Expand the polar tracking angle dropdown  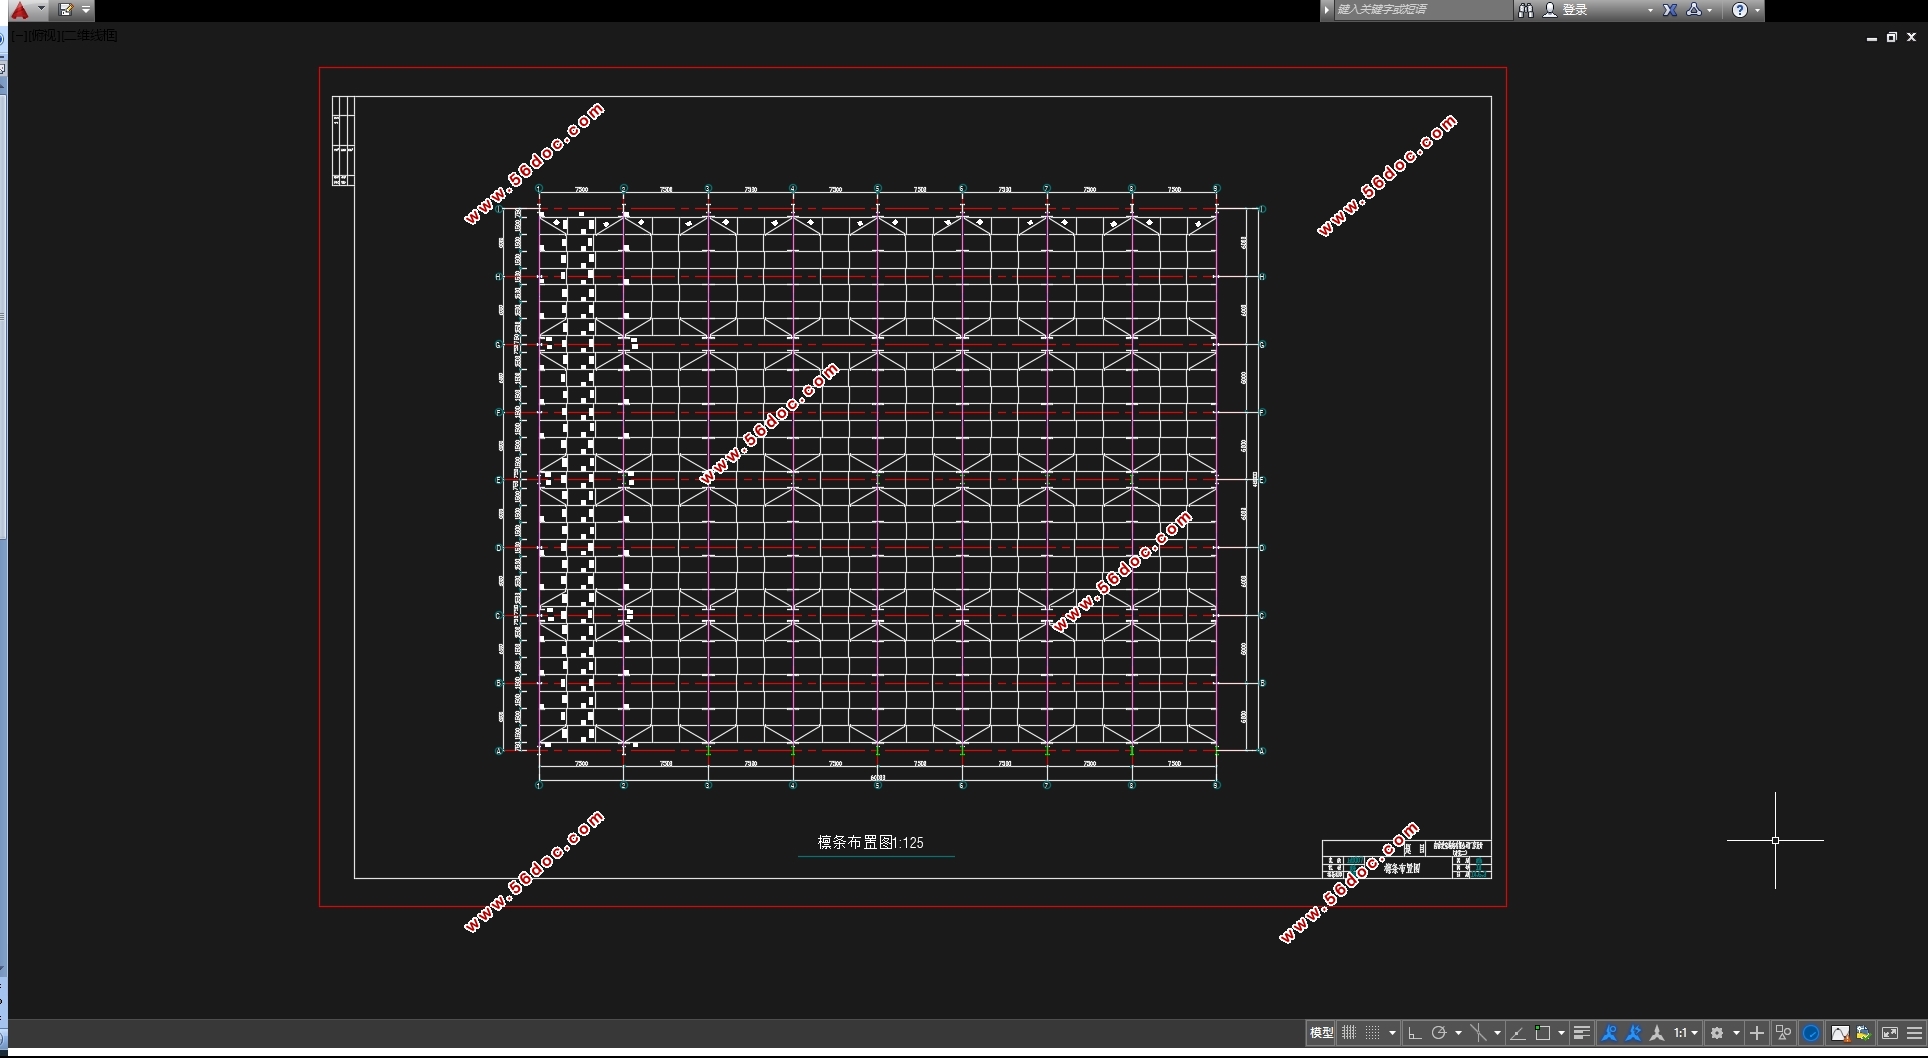tap(1458, 1033)
